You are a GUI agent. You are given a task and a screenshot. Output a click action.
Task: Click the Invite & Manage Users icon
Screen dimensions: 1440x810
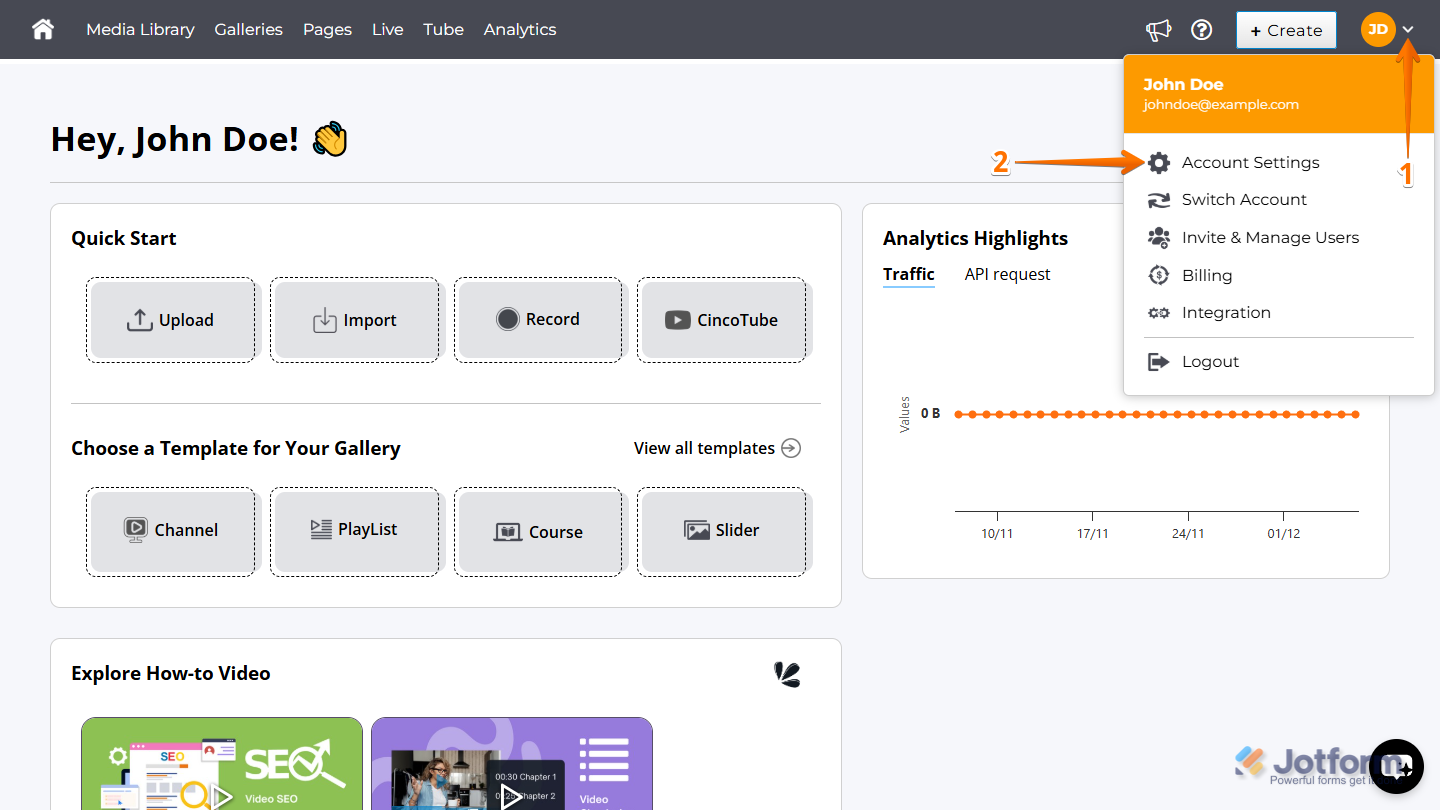click(x=1158, y=237)
